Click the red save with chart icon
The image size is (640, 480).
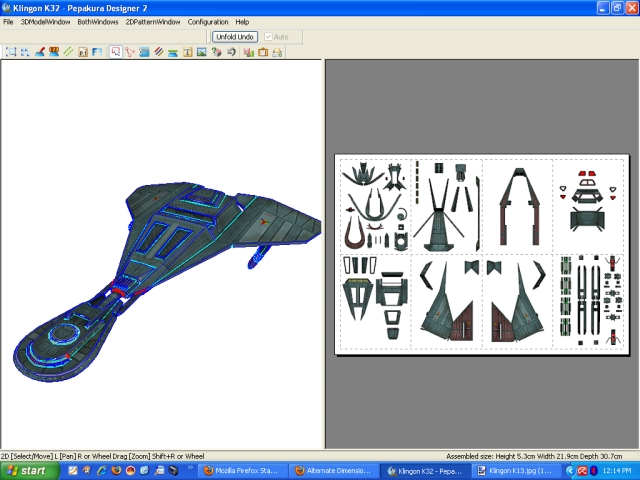(x=249, y=52)
